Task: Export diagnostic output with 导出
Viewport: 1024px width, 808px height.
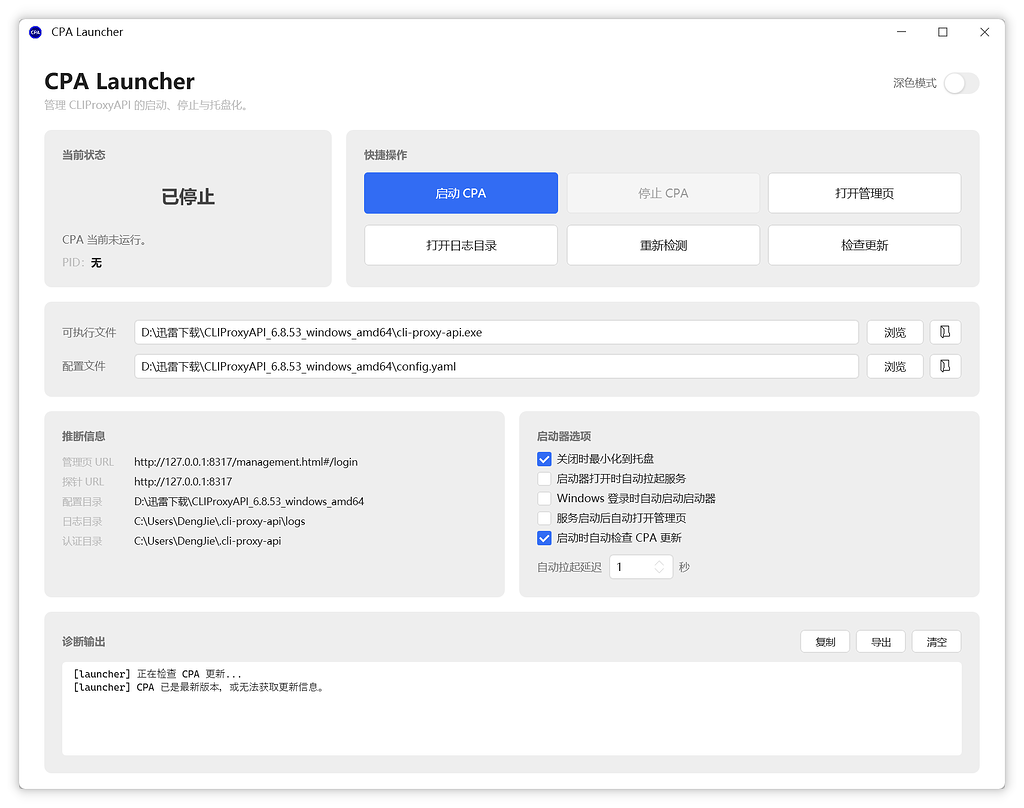Action: 881,641
